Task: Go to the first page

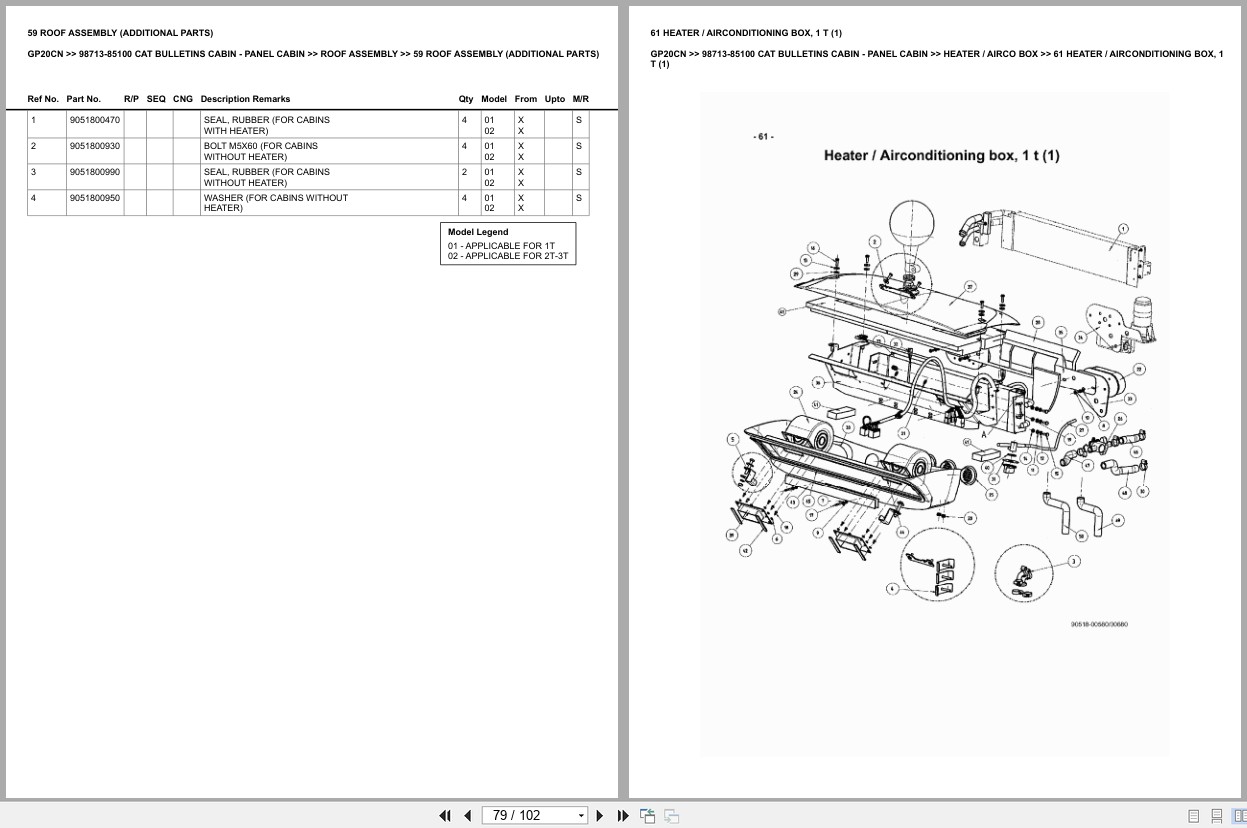Action: click(445, 816)
